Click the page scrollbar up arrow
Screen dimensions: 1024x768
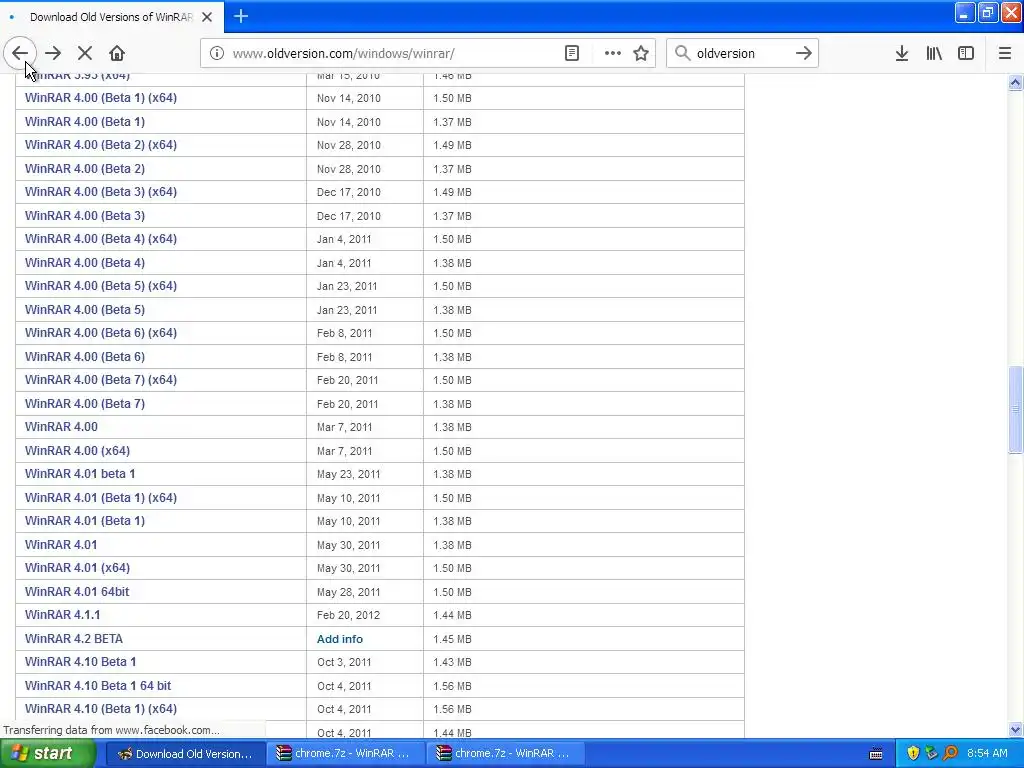1015,82
